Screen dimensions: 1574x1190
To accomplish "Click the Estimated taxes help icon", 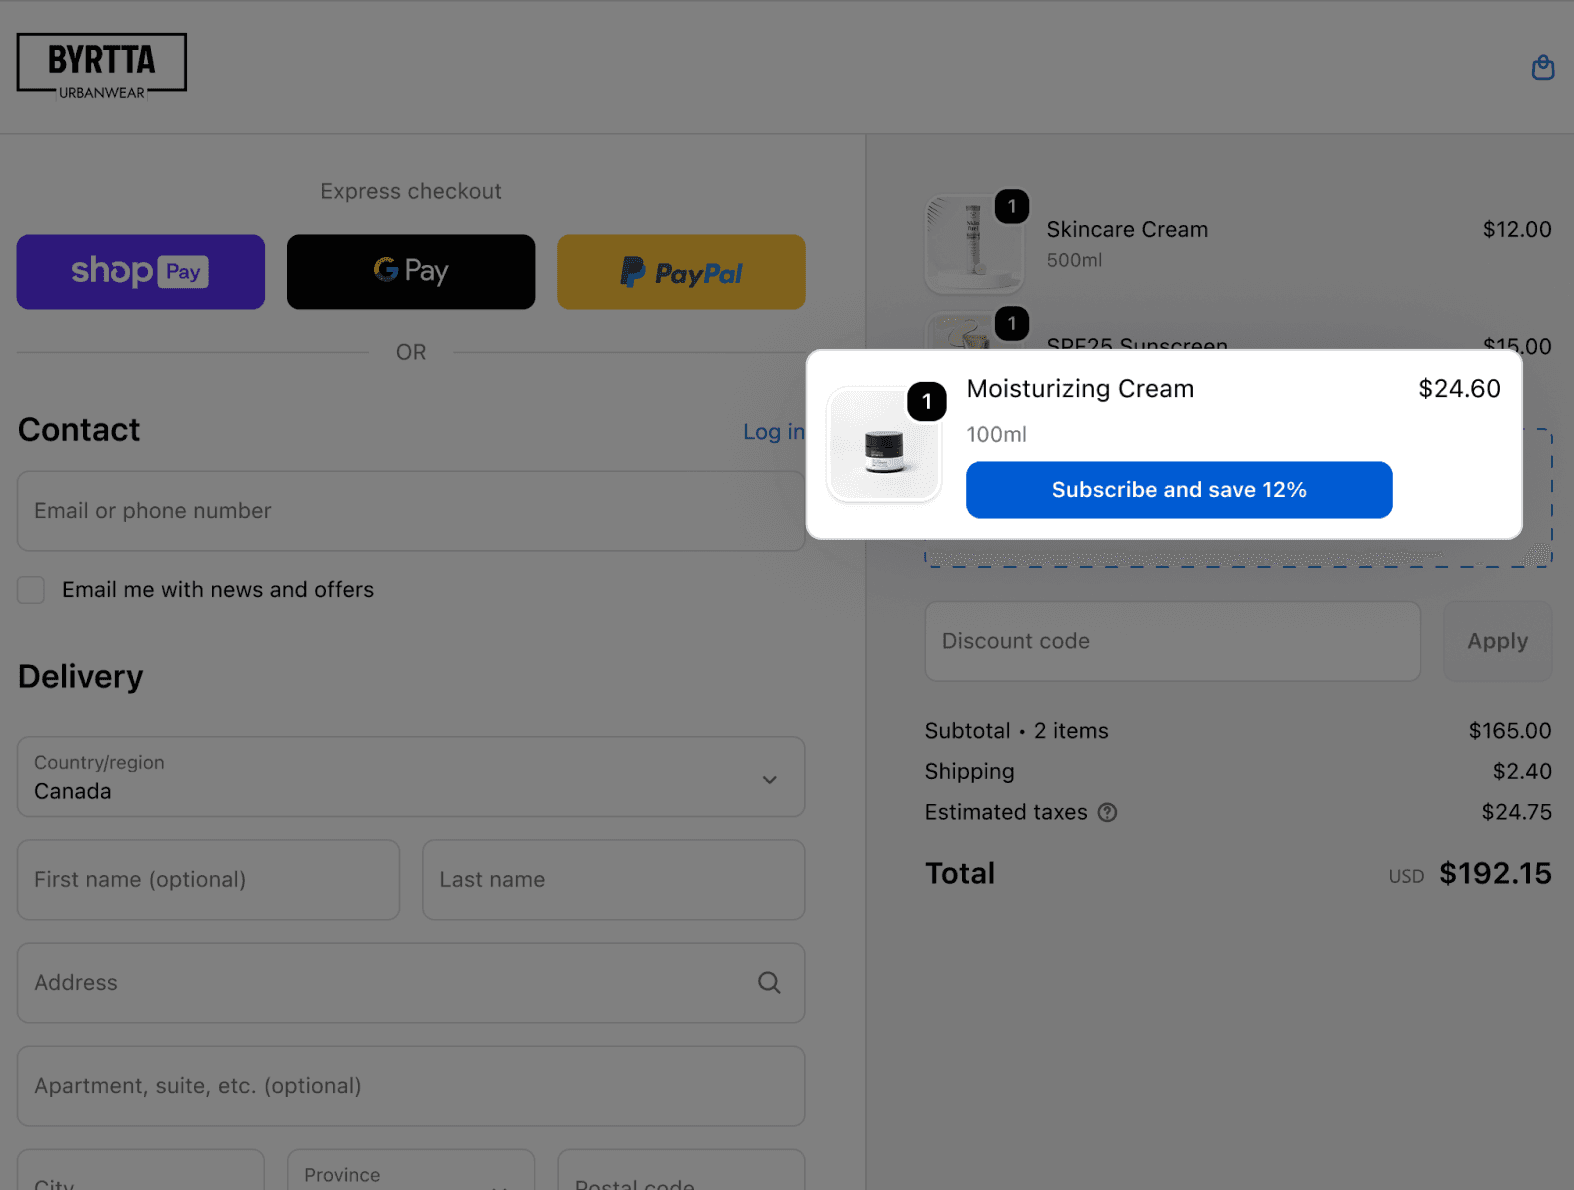I will click(x=1107, y=813).
